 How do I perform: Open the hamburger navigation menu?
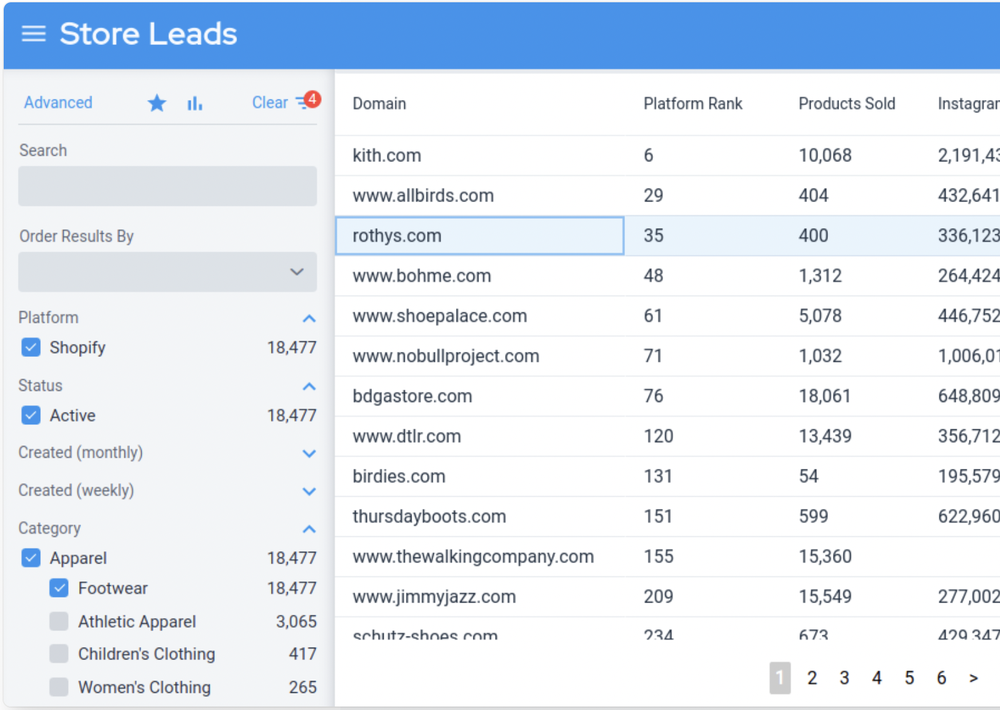pyautogui.click(x=33, y=33)
